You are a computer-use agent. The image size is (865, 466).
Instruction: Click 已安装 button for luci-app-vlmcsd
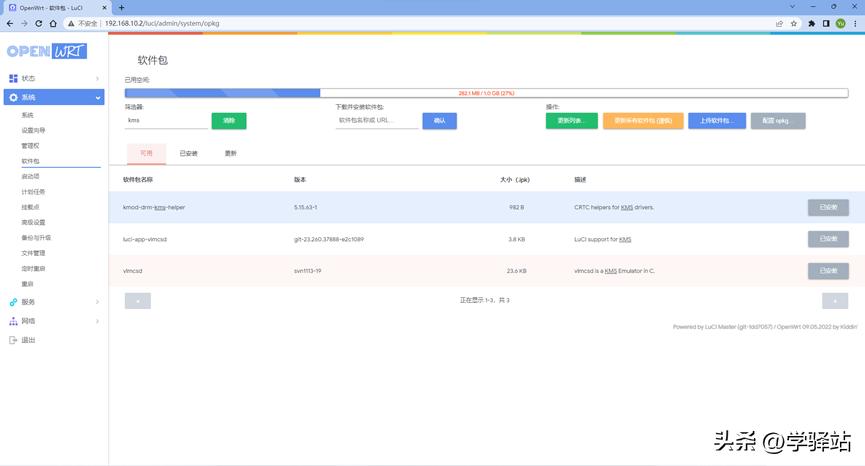point(828,239)
